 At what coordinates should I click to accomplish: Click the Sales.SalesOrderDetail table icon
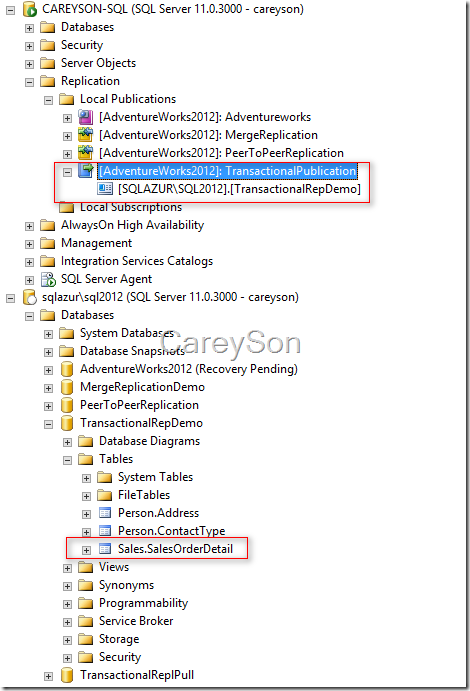(105, 549)
